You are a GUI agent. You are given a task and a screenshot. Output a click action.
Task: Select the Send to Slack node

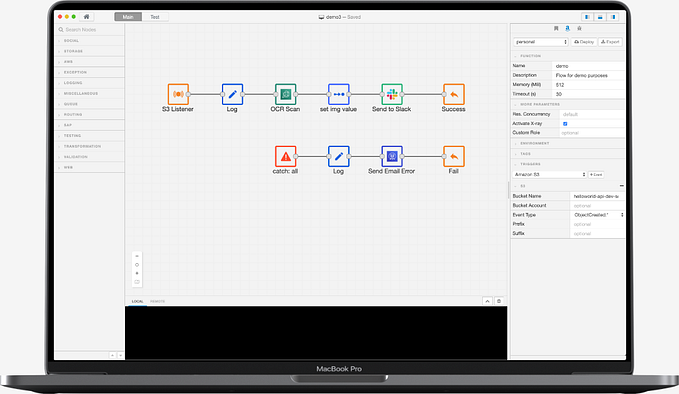pyautogui.click(x=392, y=94)
